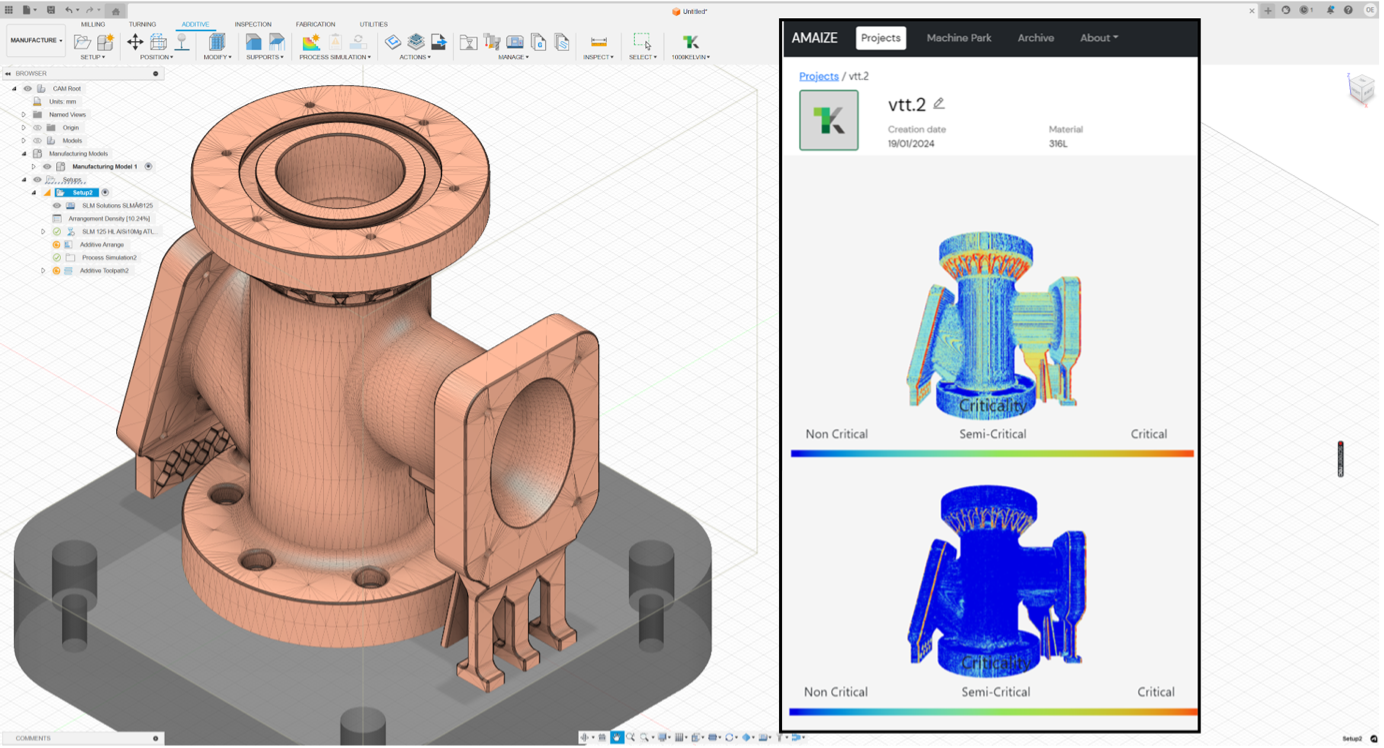Click the Save icon in quick access bar
Screen dimensions: 1384x748
click(51, 10)
